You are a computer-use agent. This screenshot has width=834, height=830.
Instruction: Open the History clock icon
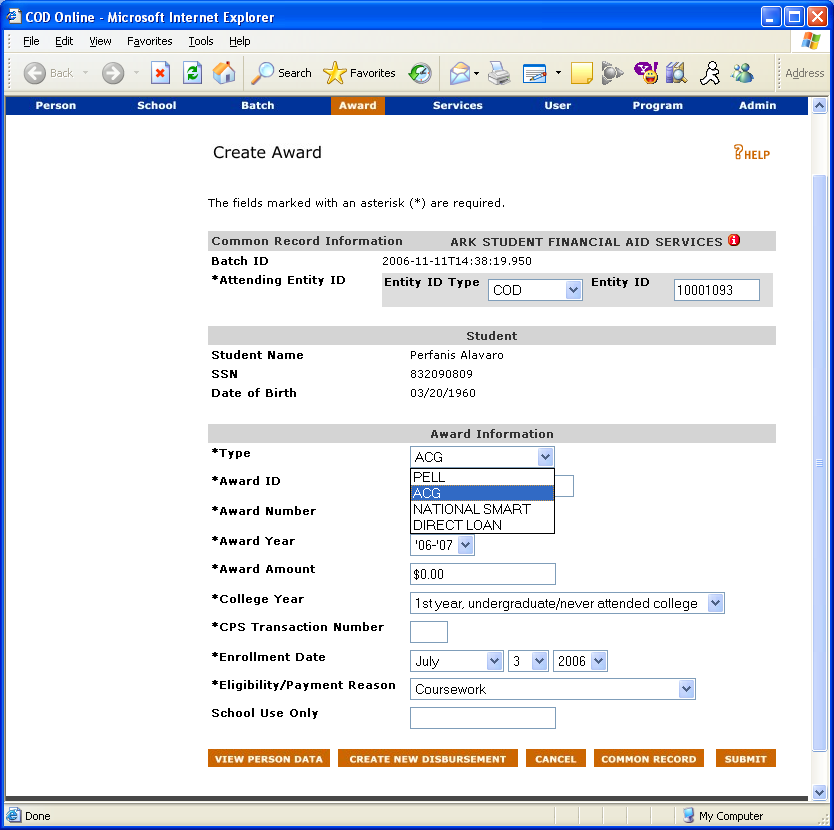pos(420,73)
